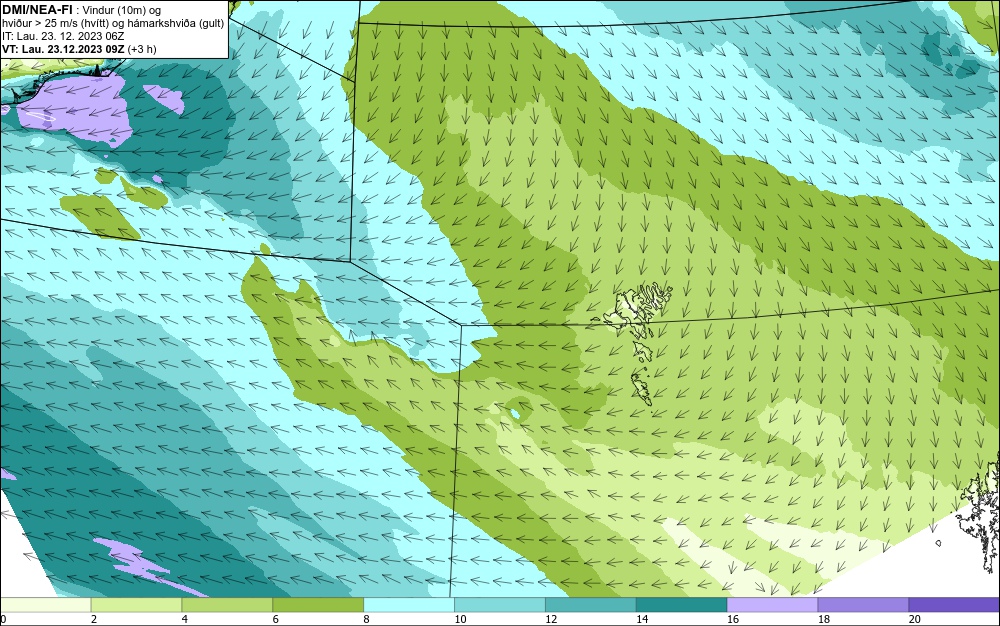This screenshot has width=1000, height=626.
Task: Click the DMI/NEA-FI title text
Action: pyautogui.click(x=37, y=9)
